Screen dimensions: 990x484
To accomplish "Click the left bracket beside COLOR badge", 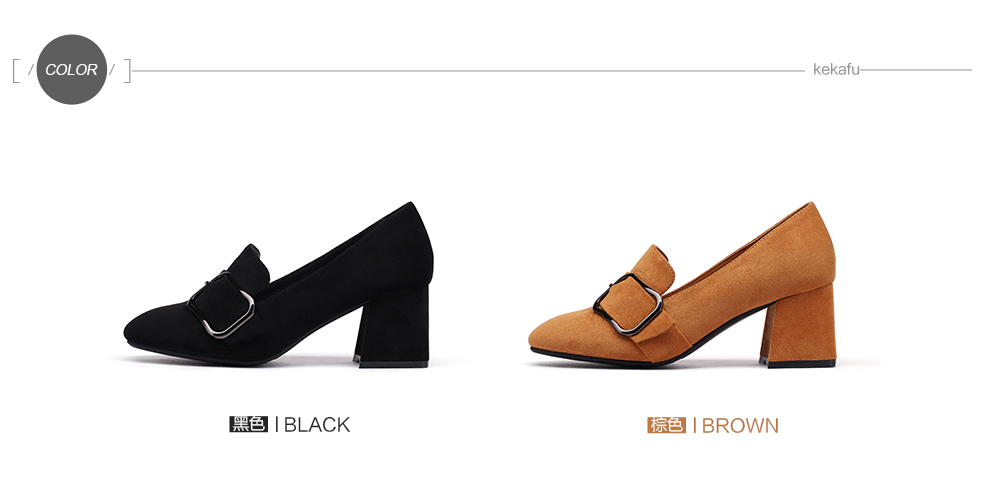I will tap(16, 71).
